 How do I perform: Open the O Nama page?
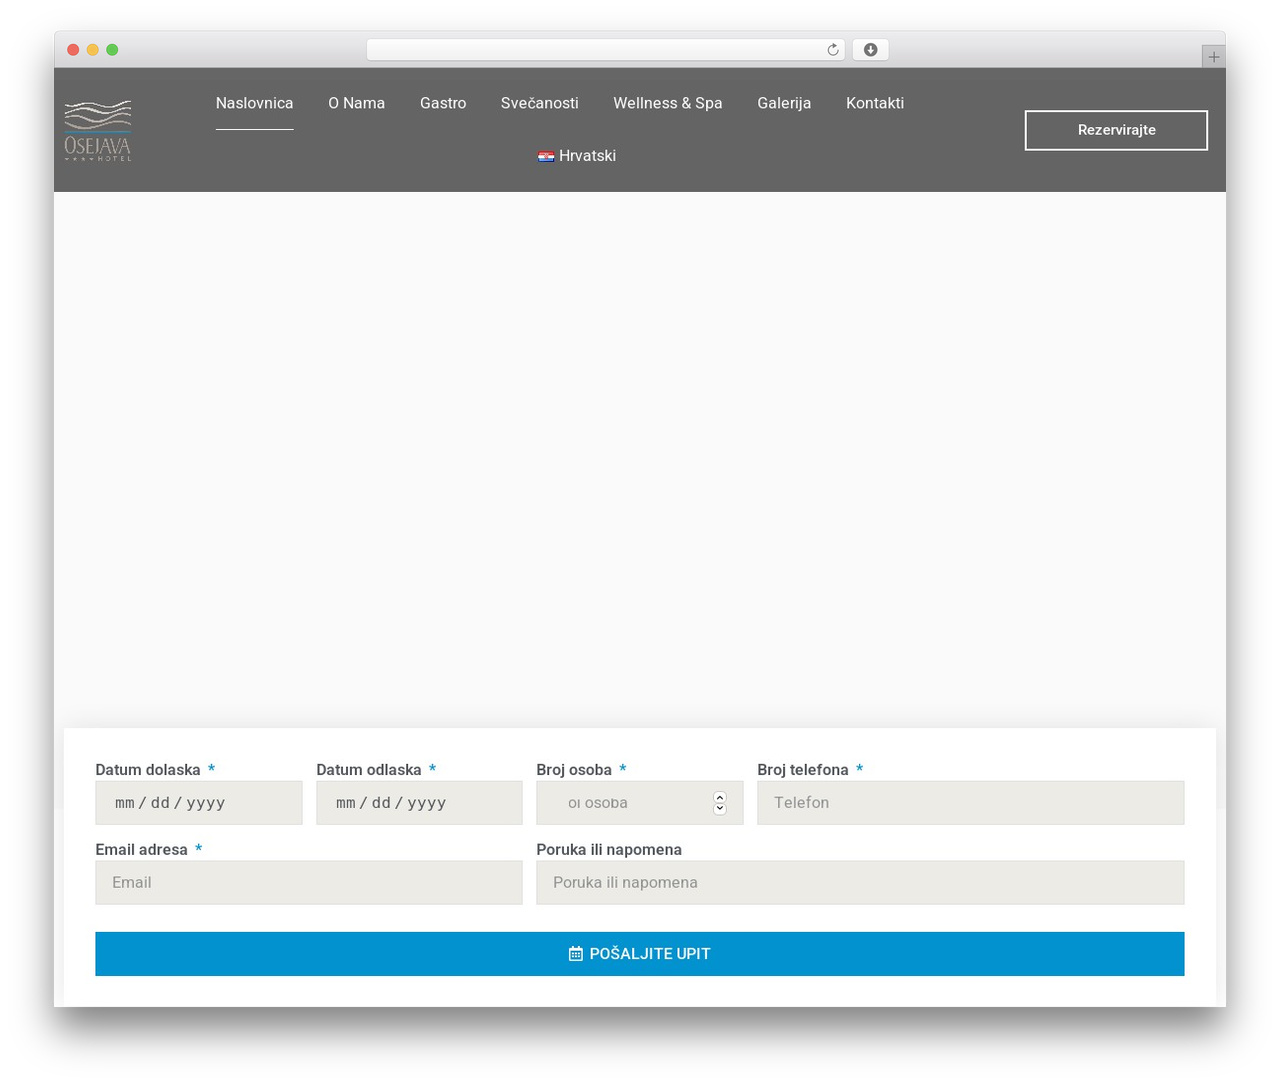356,103
